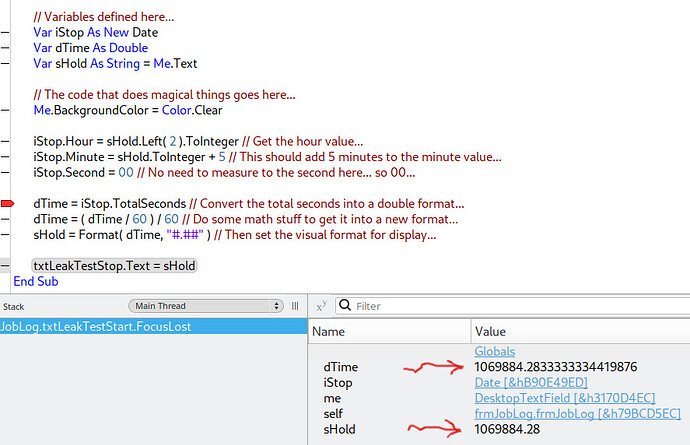The height and width of the screenshot is (445, 690).
Task: Click the red breakpoint marker in the gutter
Action: point(8,203)
